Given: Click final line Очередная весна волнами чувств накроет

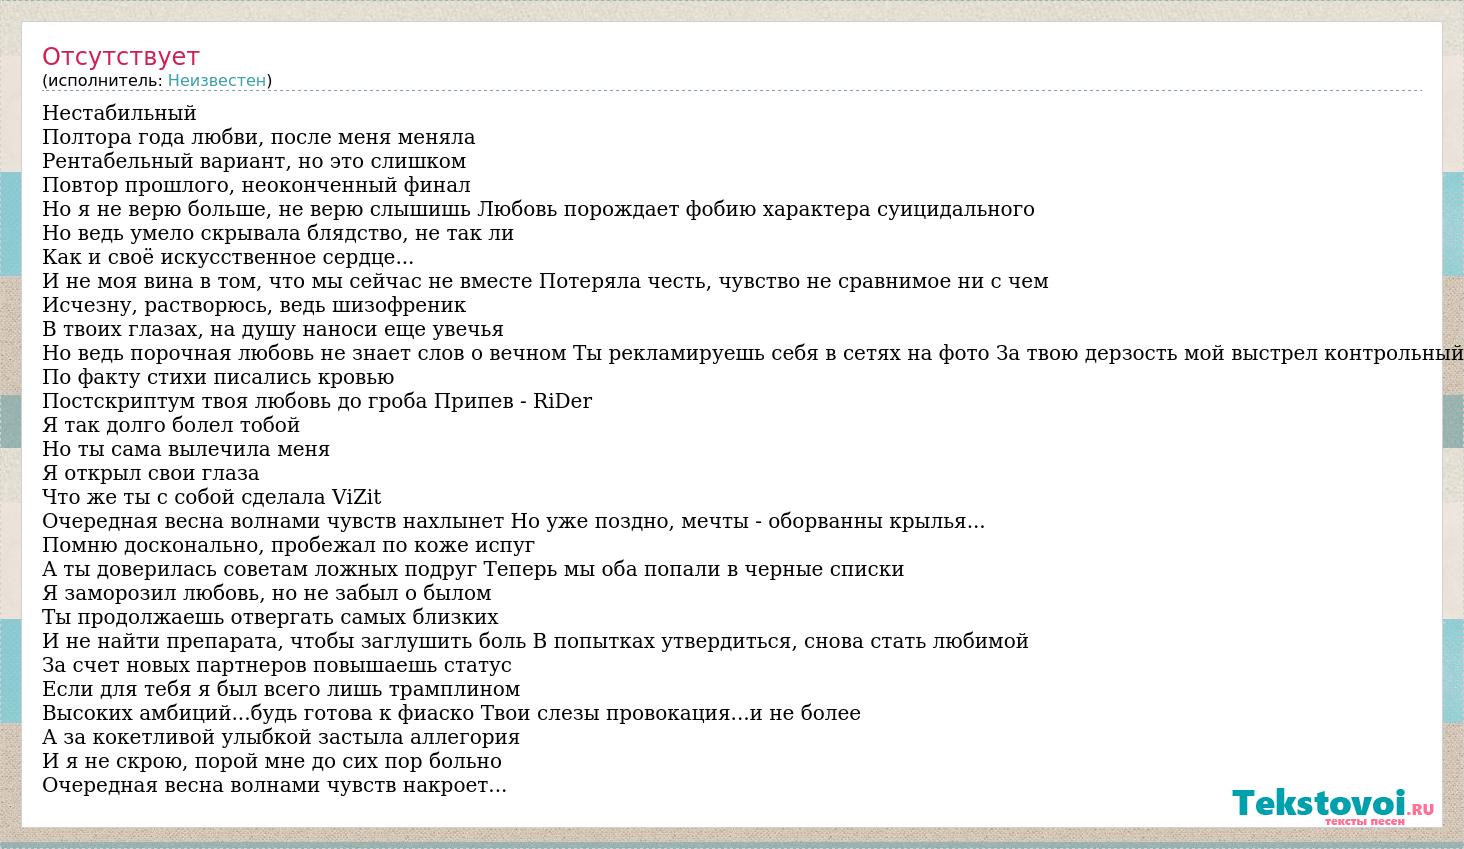Looking at the screenshot, I should [x=275, y=785].
